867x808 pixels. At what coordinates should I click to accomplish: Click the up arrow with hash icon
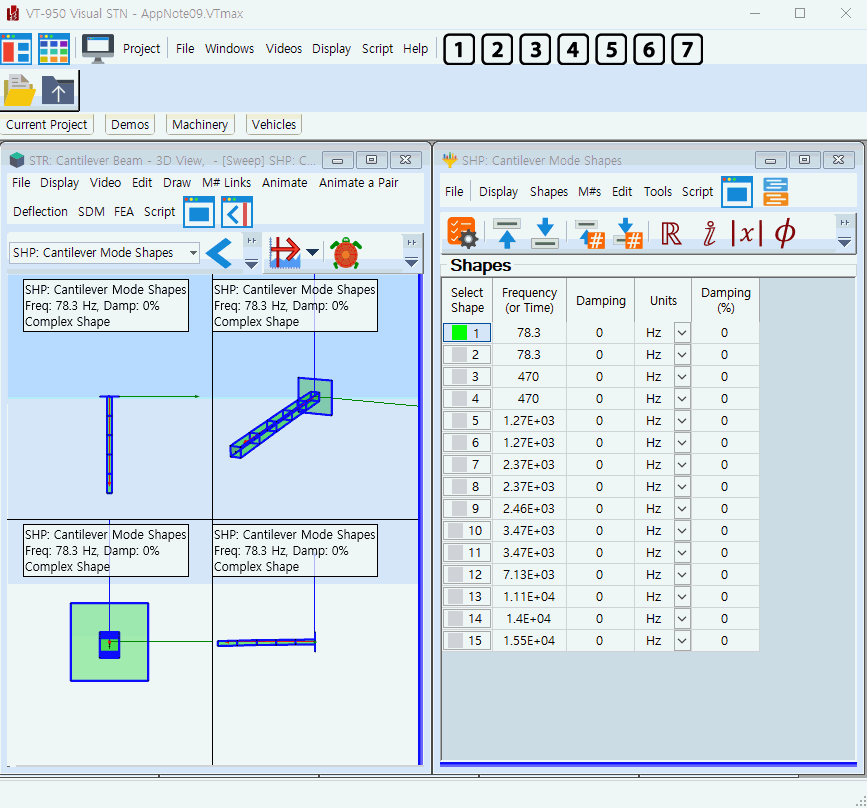click(x=589, y=234)
